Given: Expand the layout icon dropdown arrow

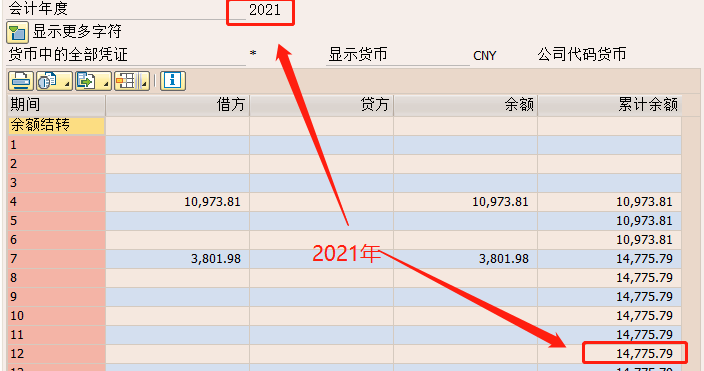Looking at the screenshot, I should coord(145,81).
